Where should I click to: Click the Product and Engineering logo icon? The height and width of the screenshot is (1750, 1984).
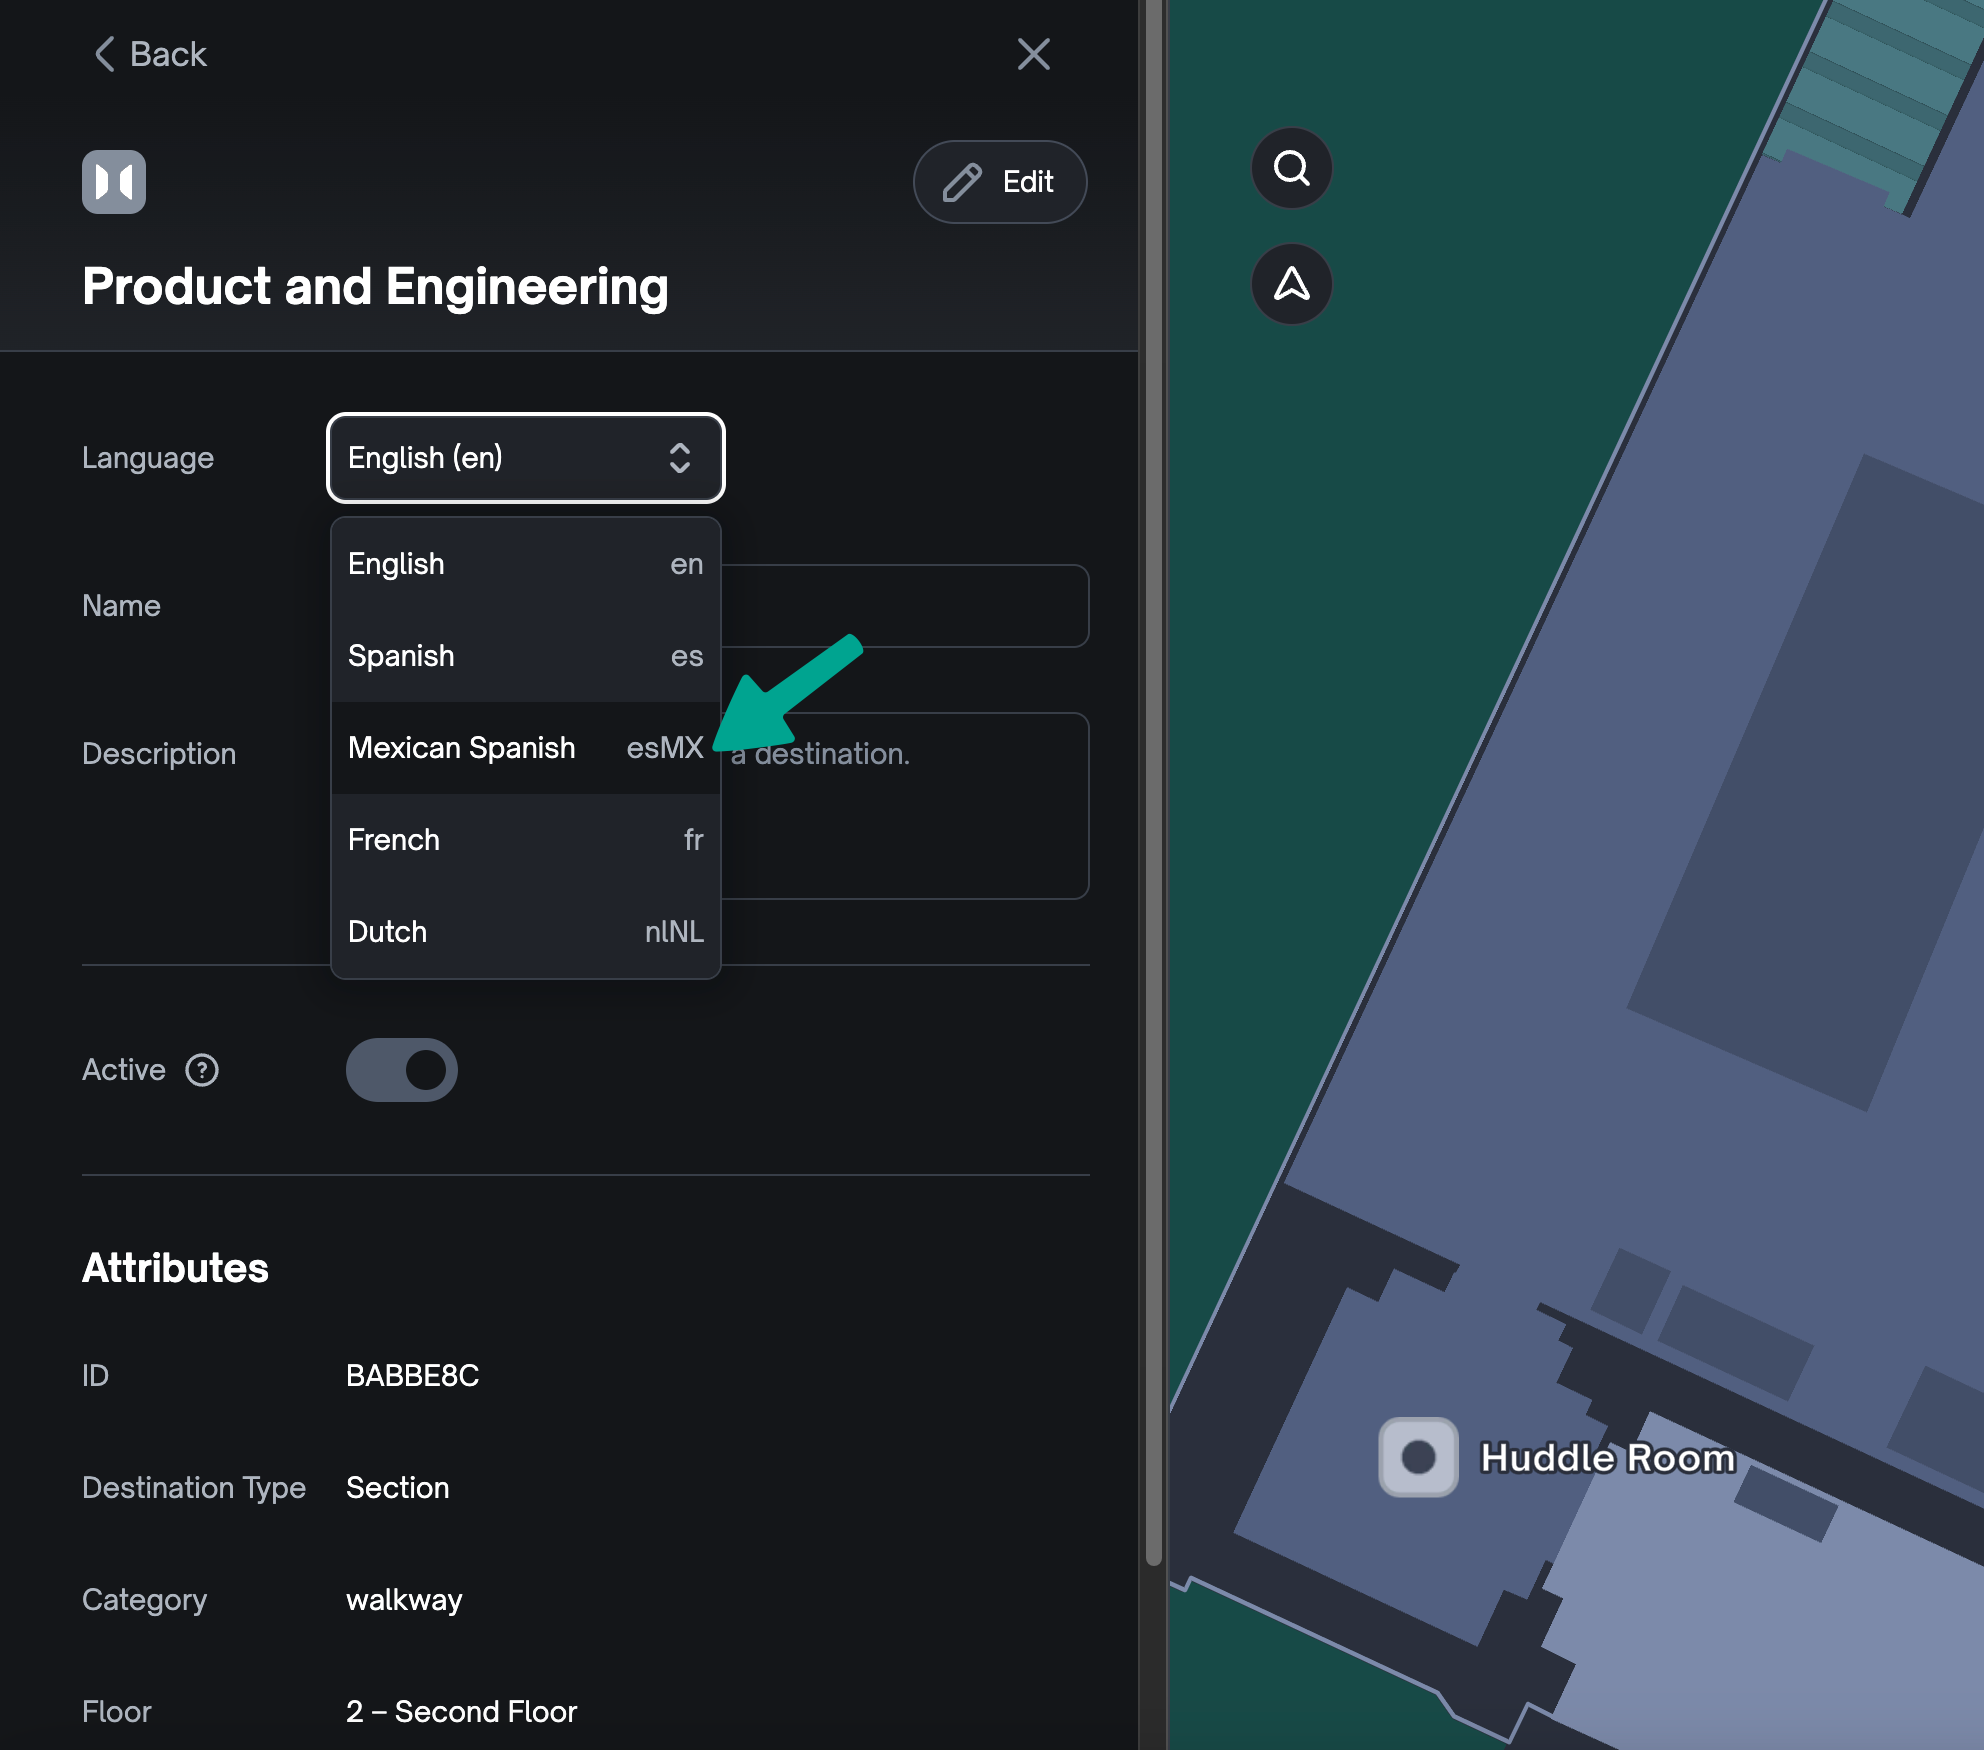tap(114, 182)
